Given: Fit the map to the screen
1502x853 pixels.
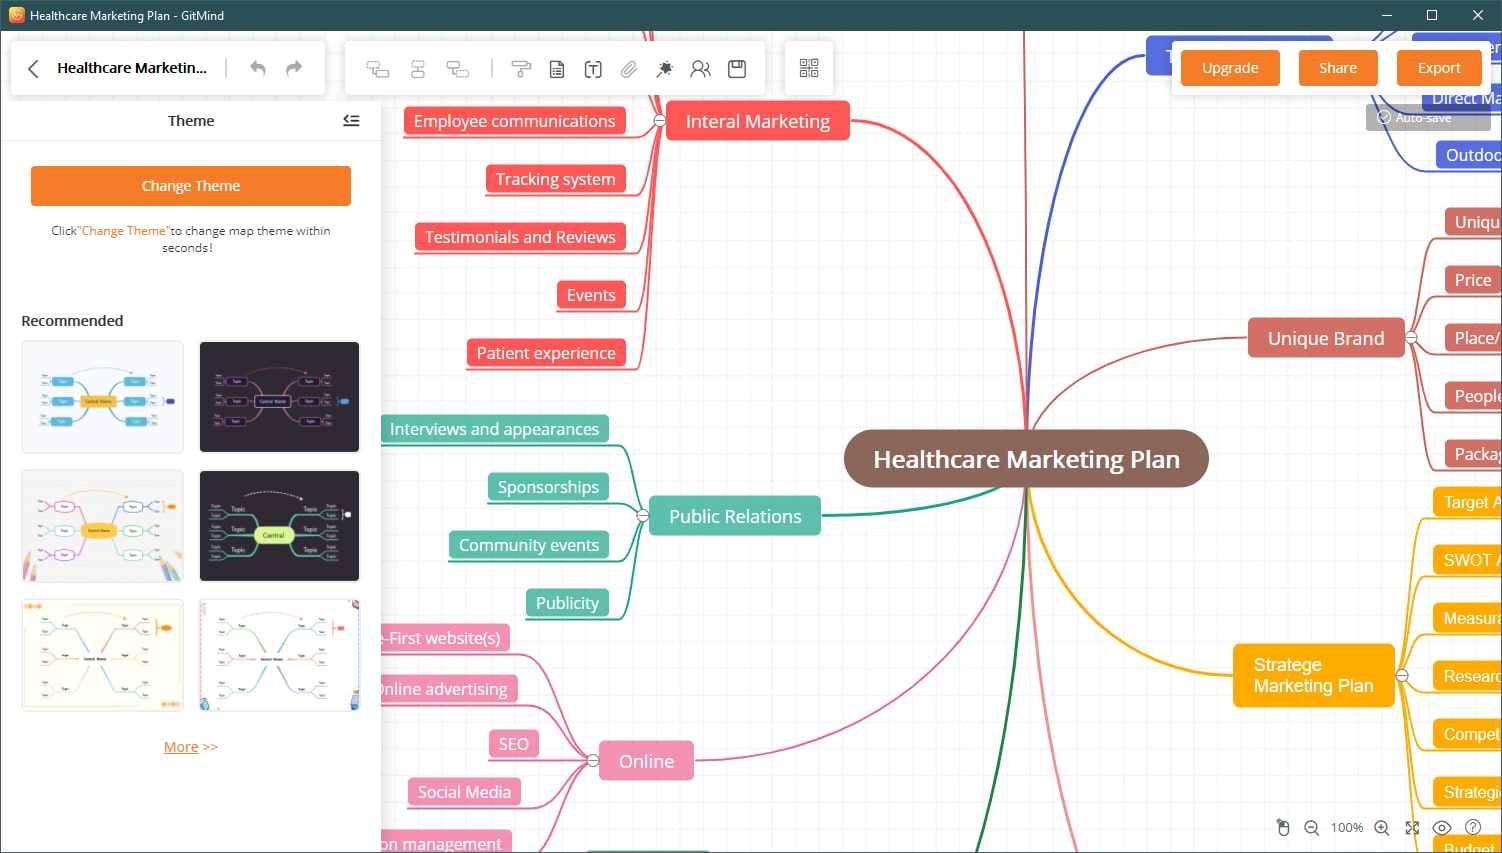Looking at the screenshot, I should pos(1412,827).
